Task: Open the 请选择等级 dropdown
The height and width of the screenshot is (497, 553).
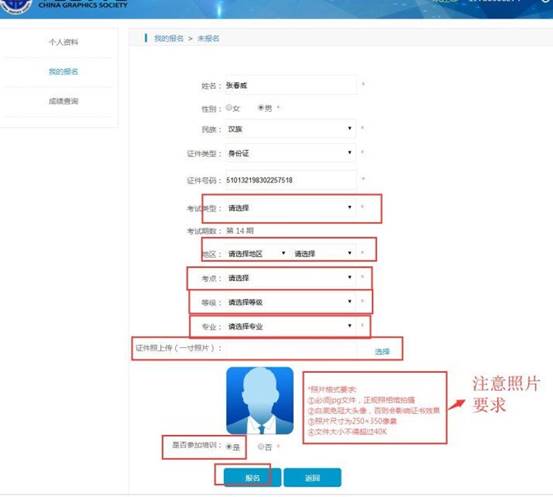Action: (x=290, y=302)
